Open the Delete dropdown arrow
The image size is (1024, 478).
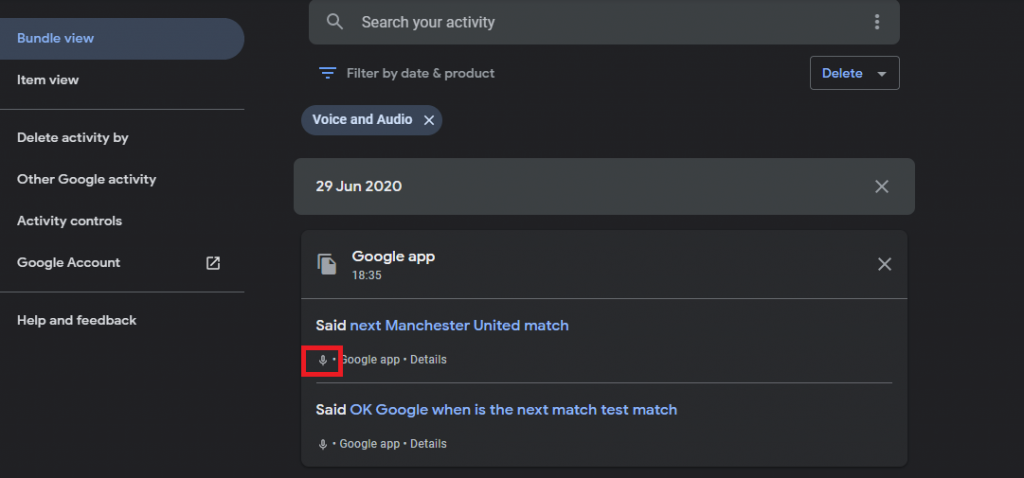tap(882, 74)
